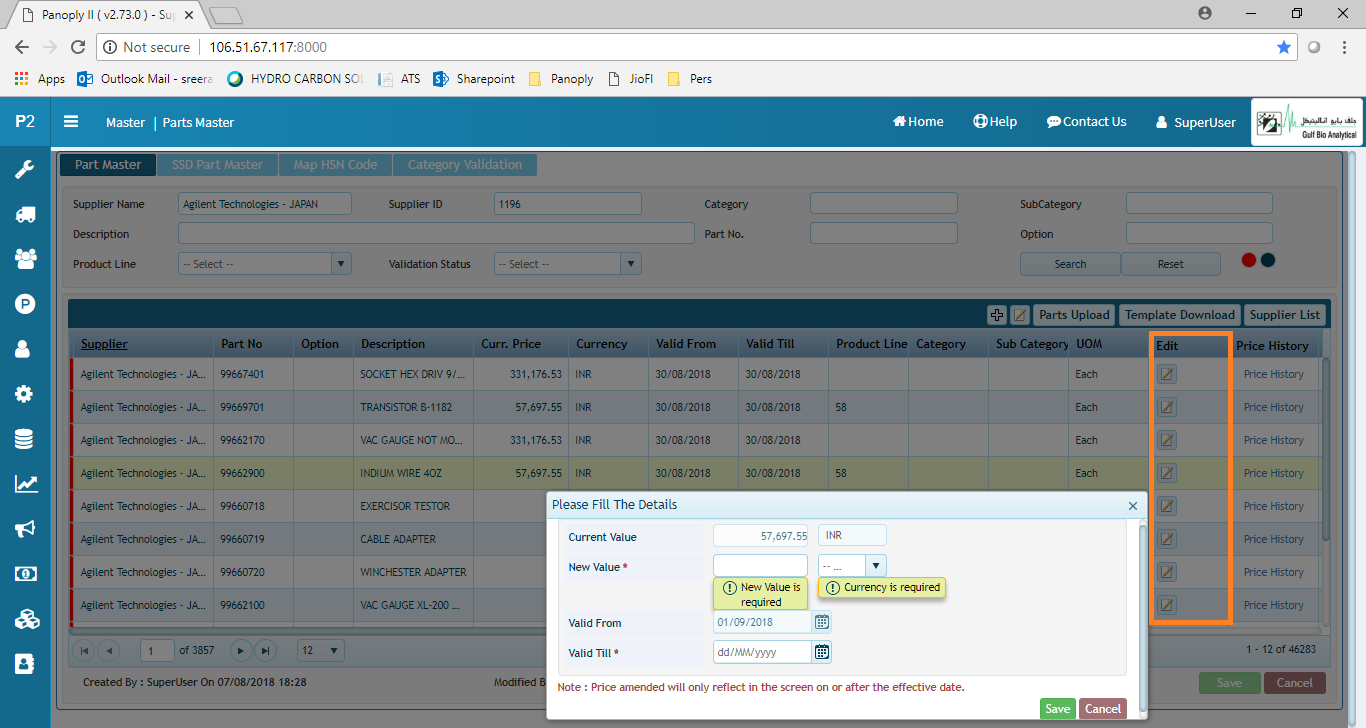Open Price History for part 99667401
The image size is (1366, 728).
(1273, 374)
